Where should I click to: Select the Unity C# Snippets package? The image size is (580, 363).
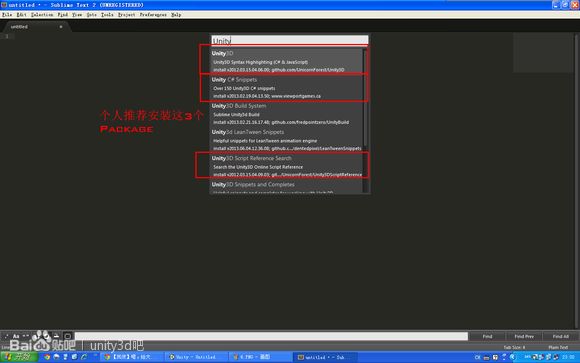(x=287, y=87)
